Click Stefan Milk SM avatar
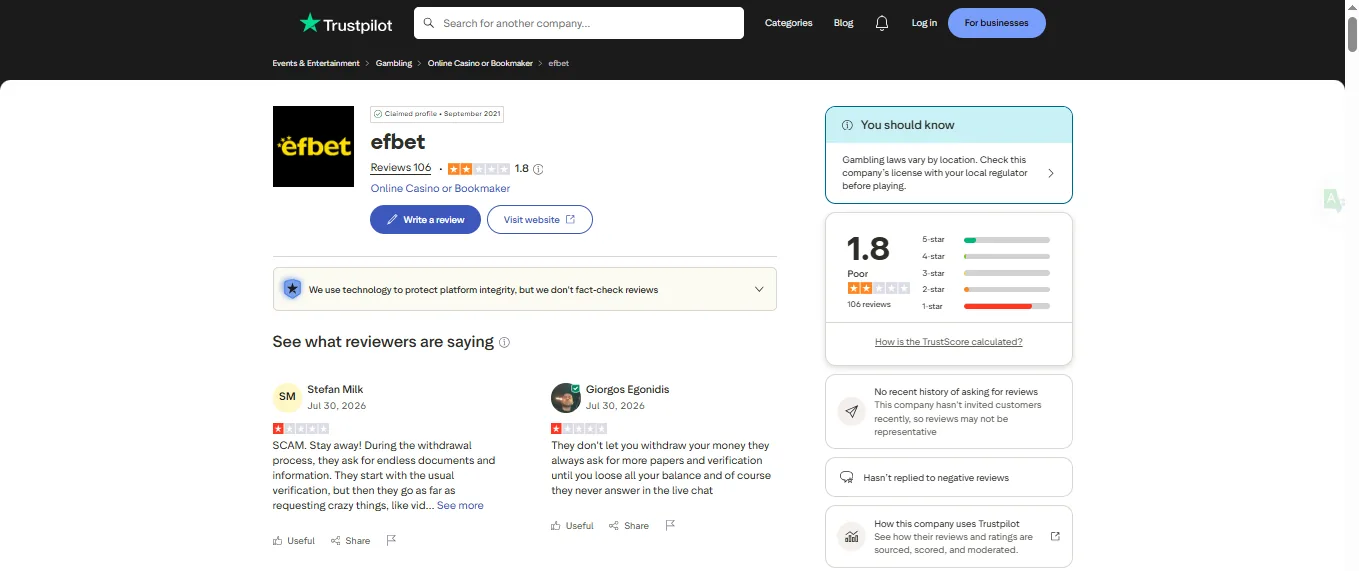 pos(287,397)
